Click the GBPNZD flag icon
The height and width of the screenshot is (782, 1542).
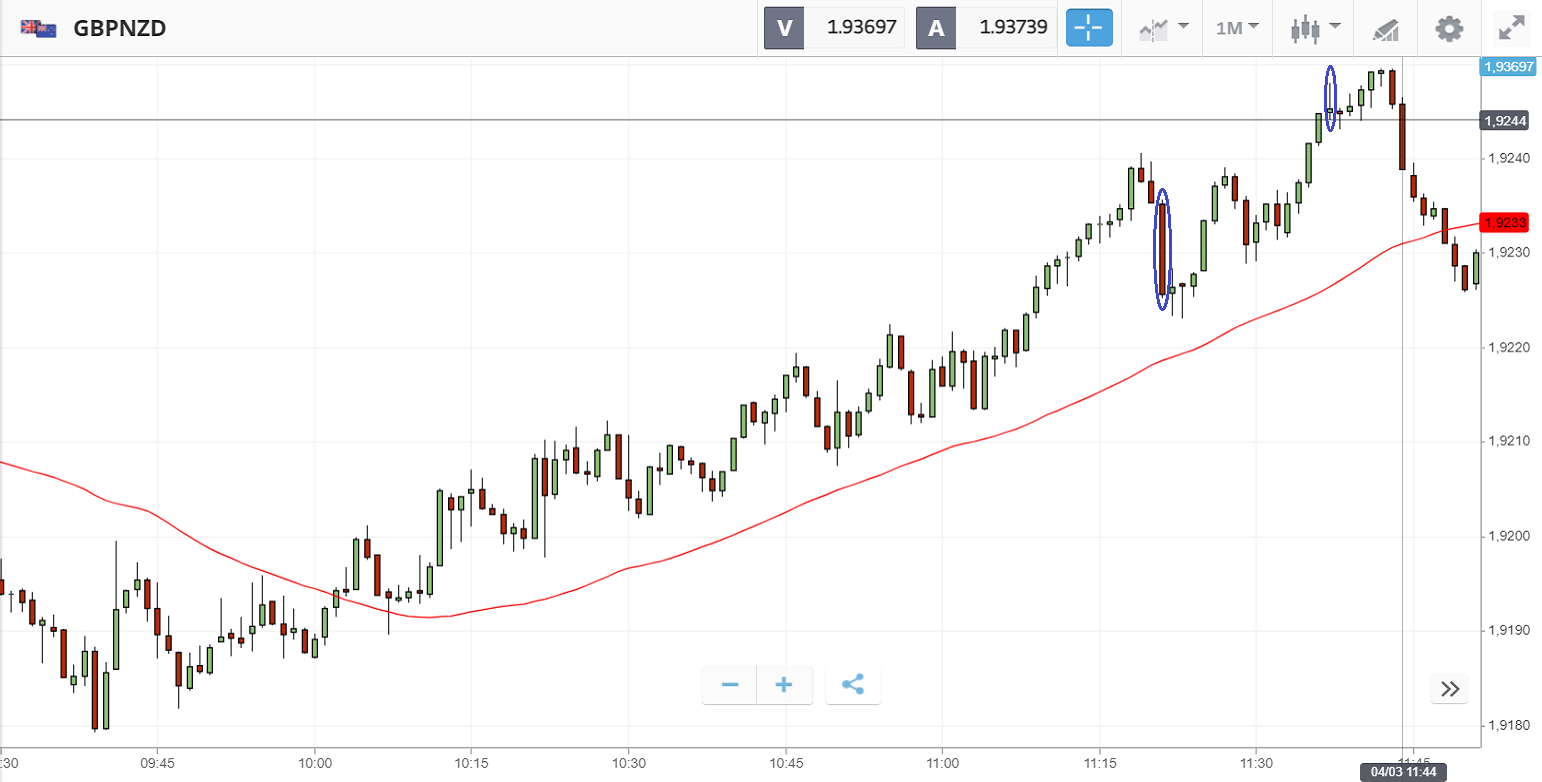(38, 28)
